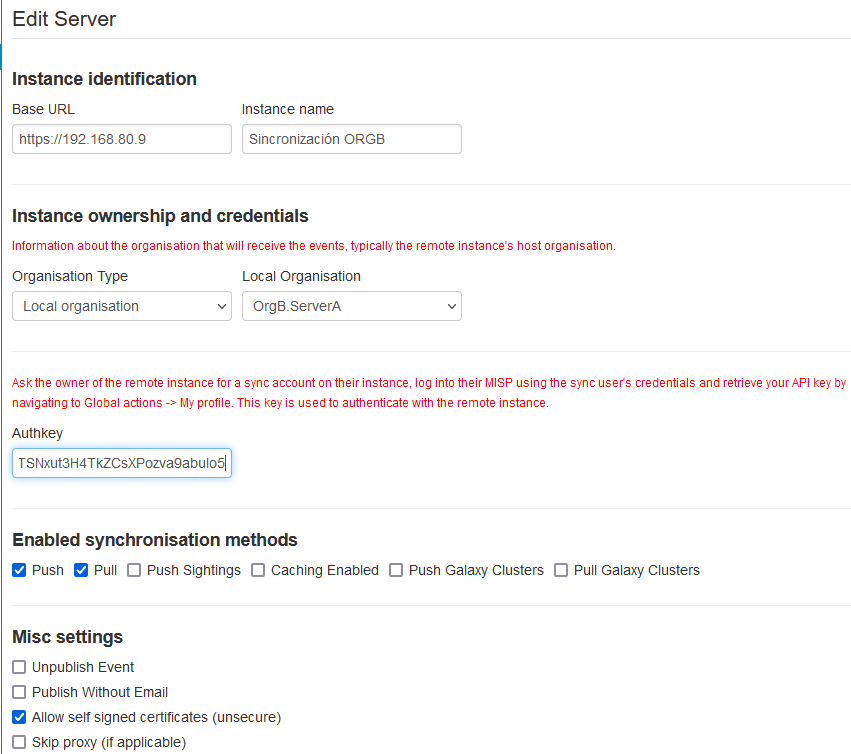Tick the Caching Enabled checkbox
The image size is (851, 754).
pos(258,570)
